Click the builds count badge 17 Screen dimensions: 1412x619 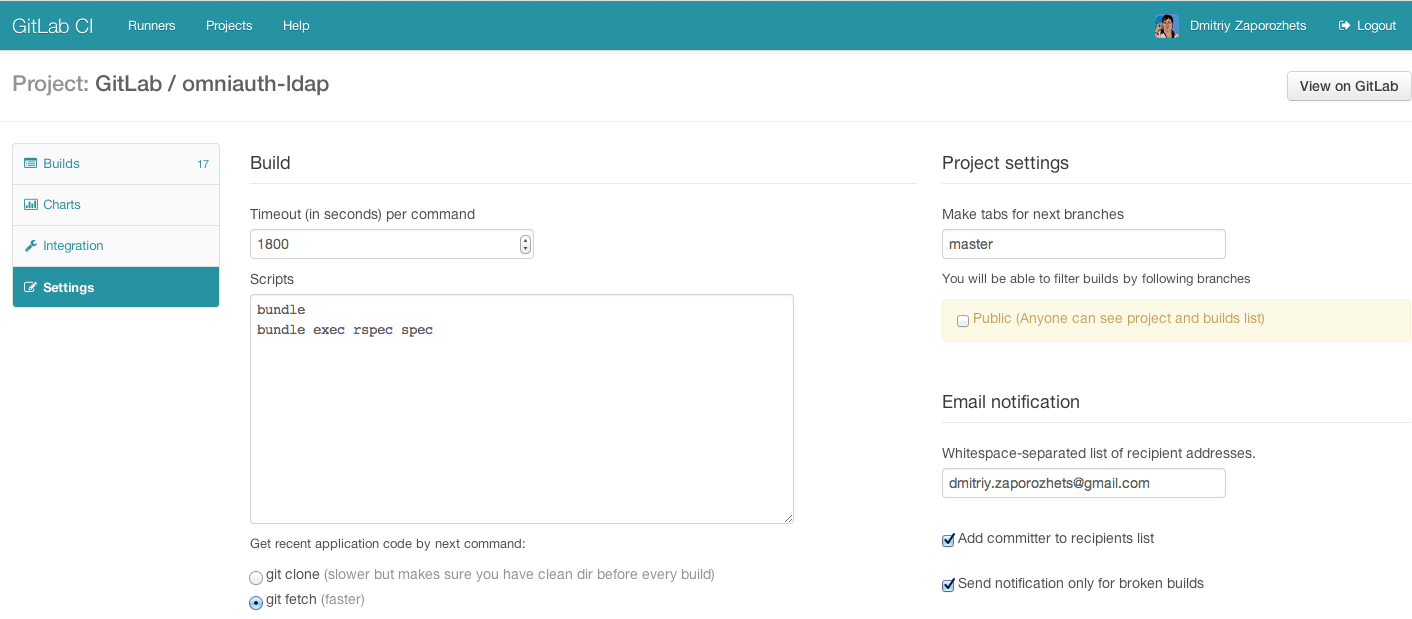[x=203, y=164]
